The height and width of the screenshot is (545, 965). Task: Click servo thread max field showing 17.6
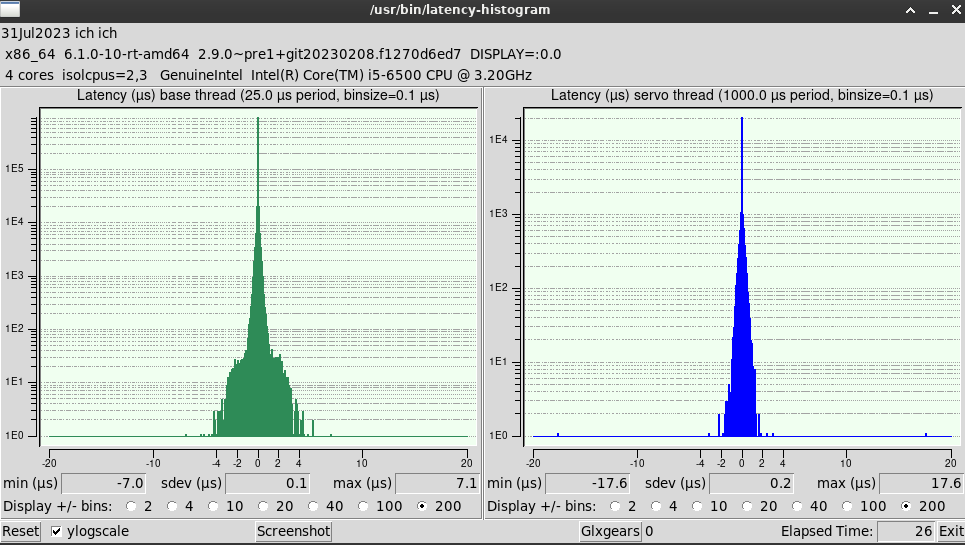(921, 483)
